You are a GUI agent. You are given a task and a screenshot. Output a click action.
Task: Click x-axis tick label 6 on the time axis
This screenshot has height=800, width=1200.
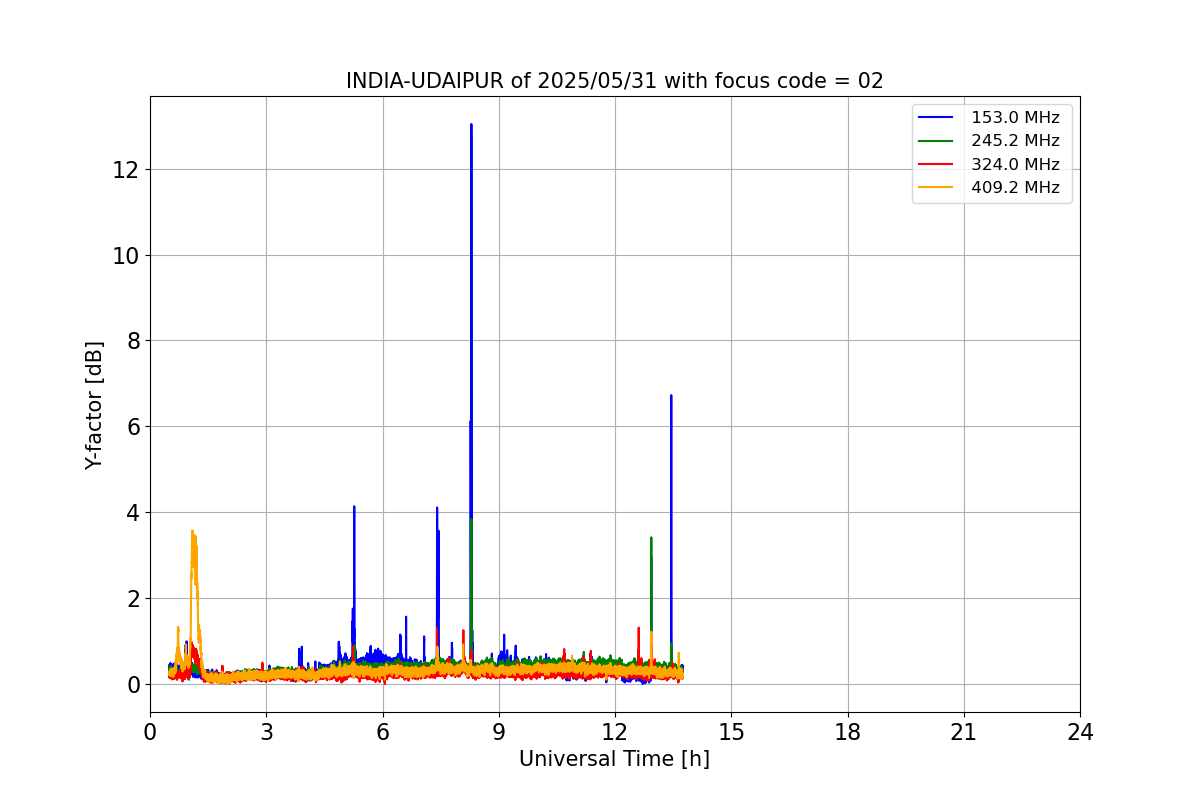383,732
